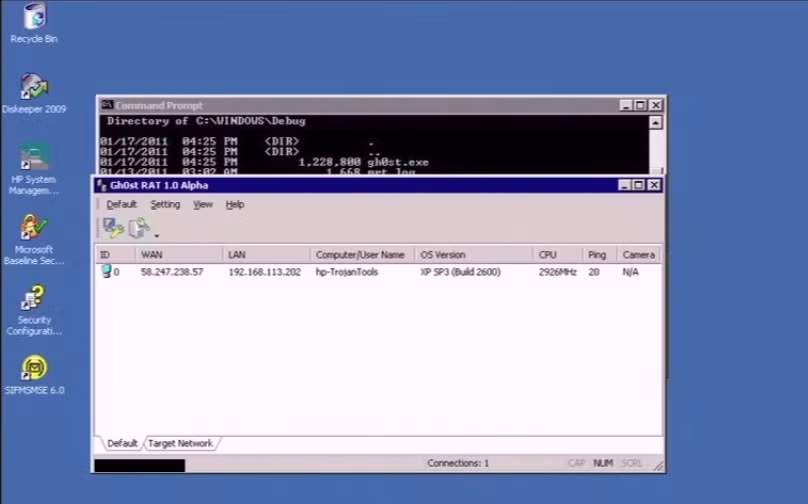Click the 2926MHz CPU value
This screenshot has width=808, height=504.
click(x=558, y=272)
